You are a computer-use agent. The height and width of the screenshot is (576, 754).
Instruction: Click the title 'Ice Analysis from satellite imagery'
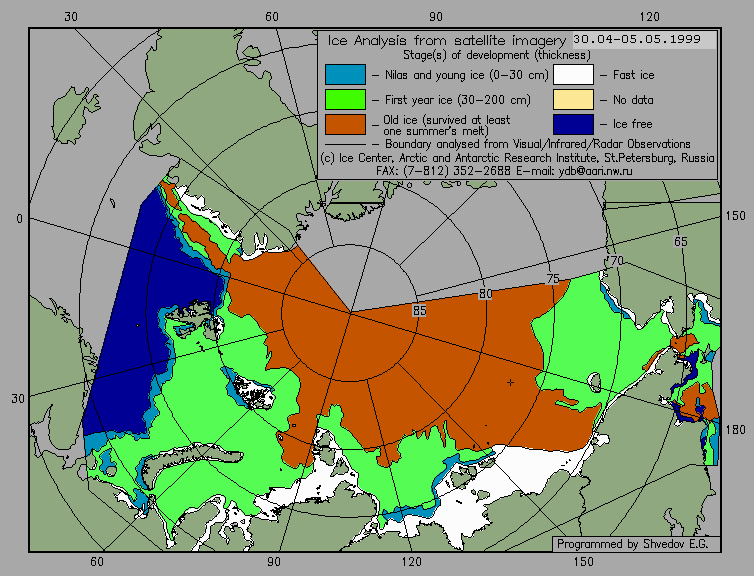click(x=447, y=40)
